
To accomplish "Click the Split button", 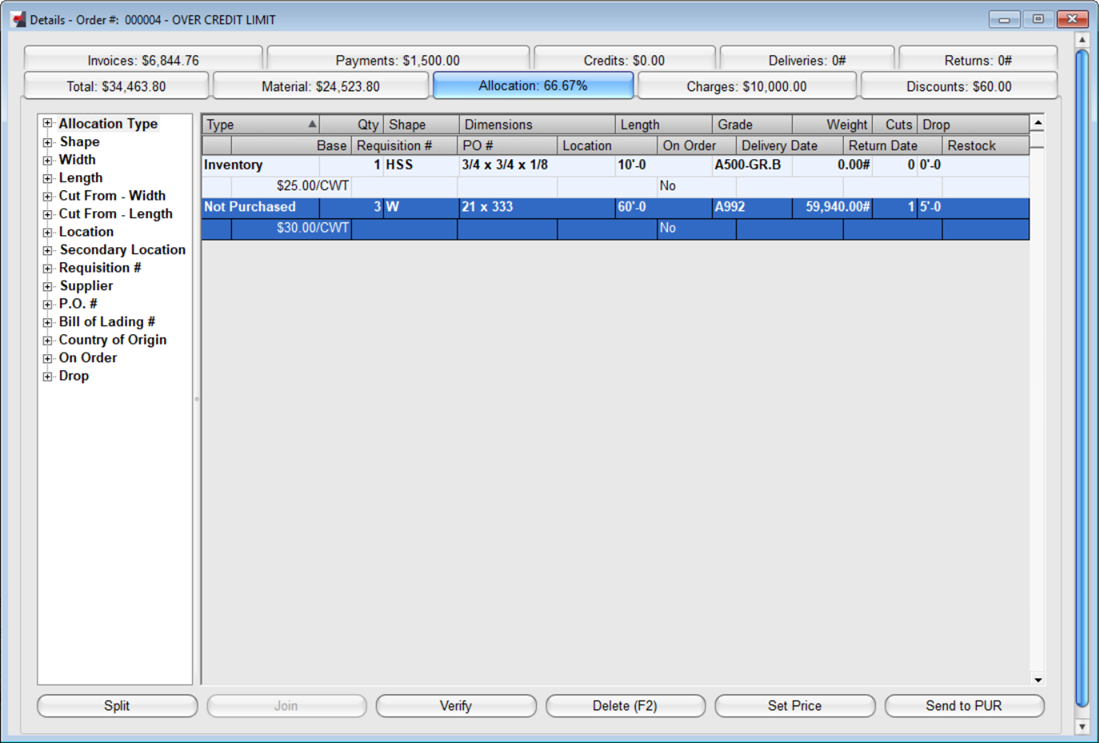I will click(x=117, y=706).
